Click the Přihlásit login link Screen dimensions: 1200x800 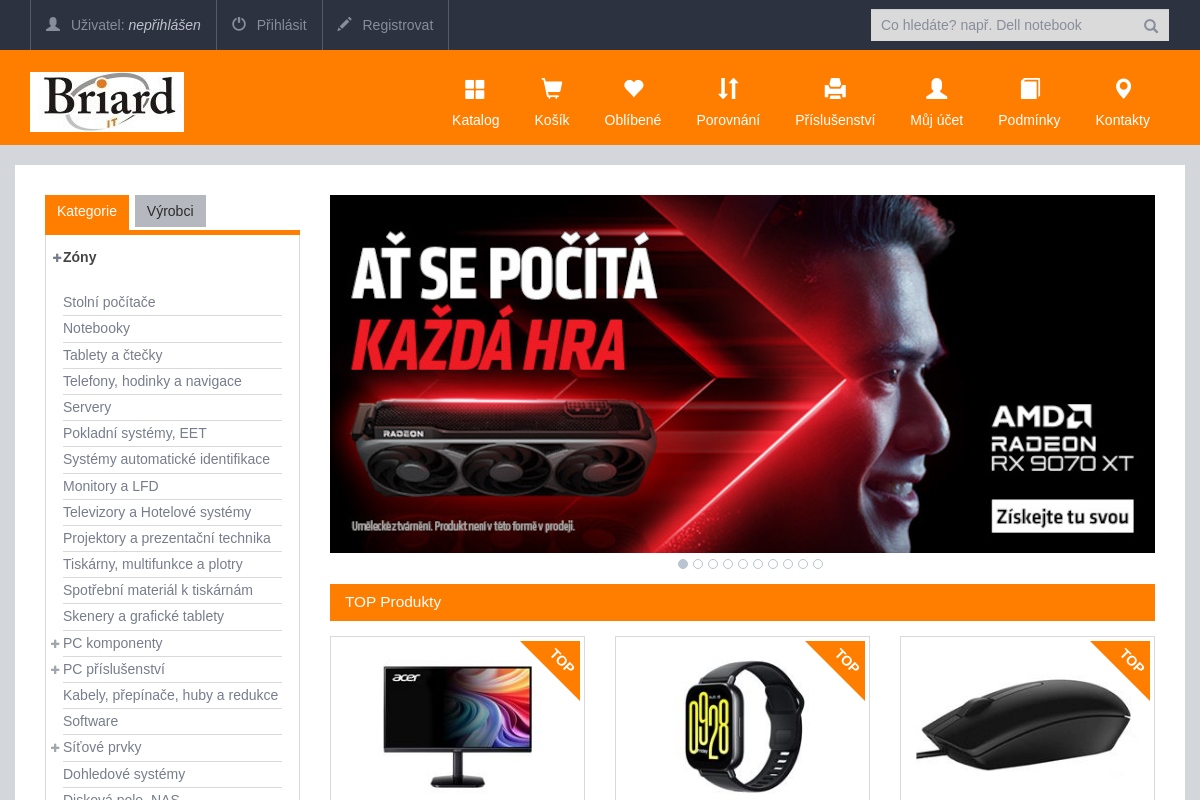(281, 25)
